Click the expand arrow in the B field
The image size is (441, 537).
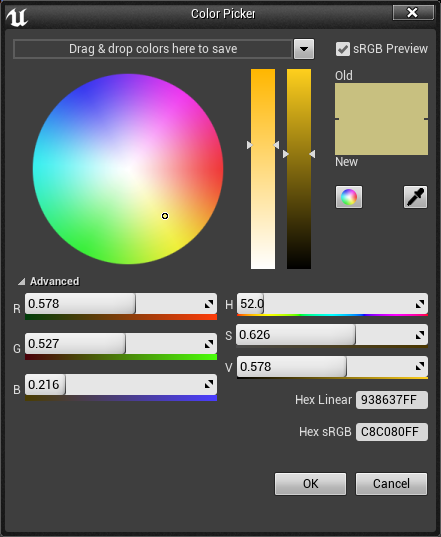[x=209, y=385]
